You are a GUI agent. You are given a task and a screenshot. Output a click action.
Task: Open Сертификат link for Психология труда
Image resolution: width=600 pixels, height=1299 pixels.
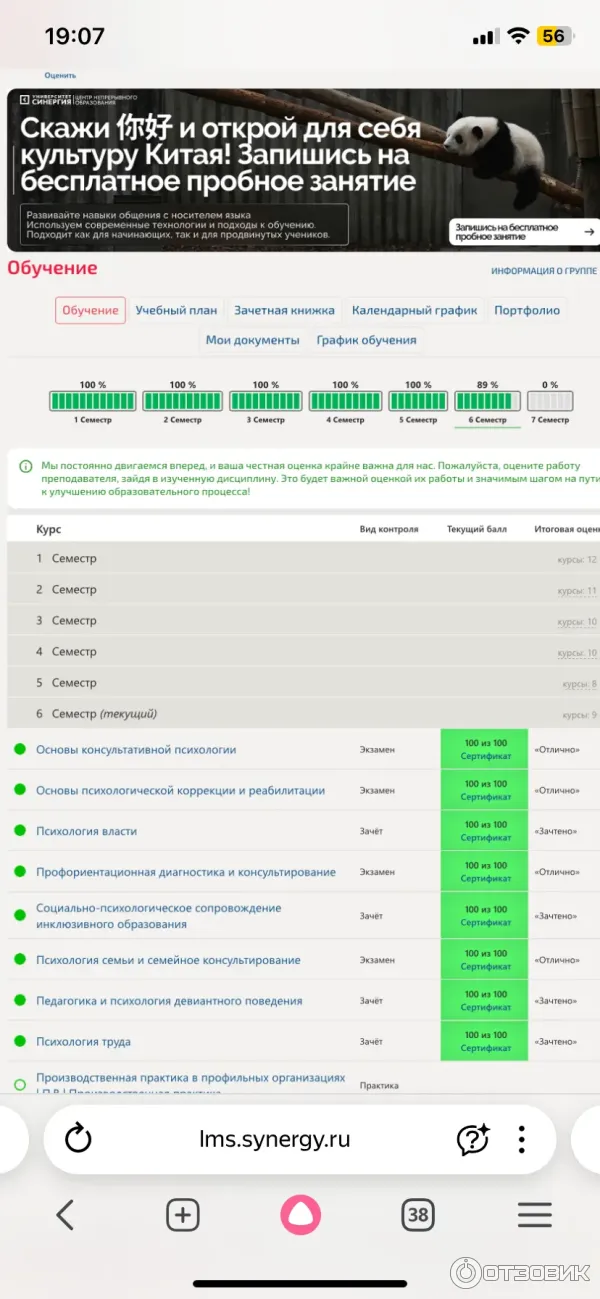tap(485, 1048)
